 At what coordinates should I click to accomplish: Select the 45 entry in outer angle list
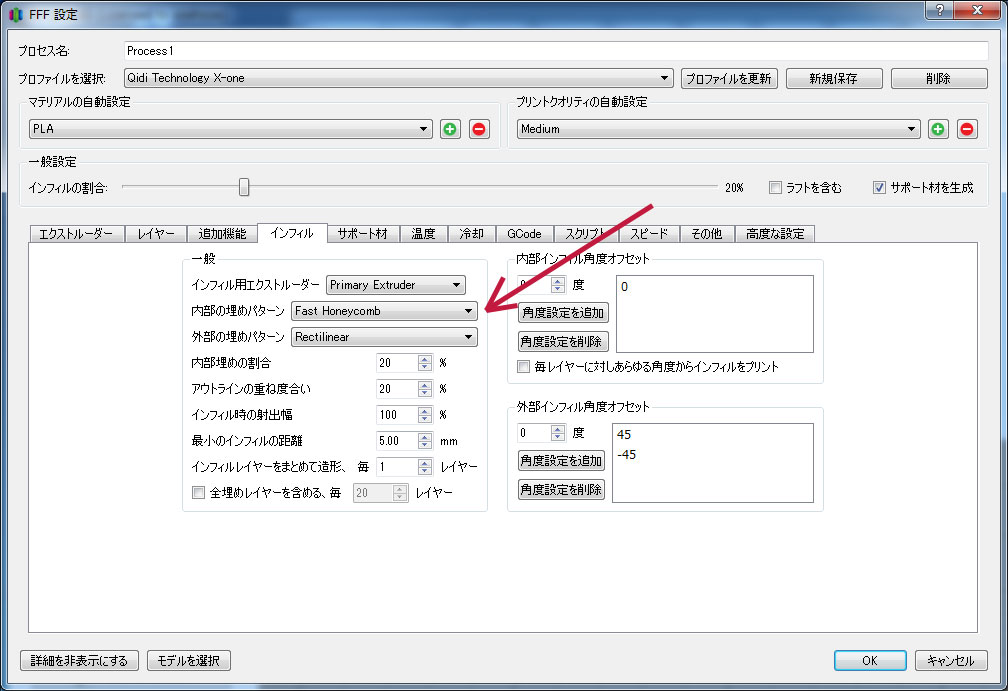[624, 435]
